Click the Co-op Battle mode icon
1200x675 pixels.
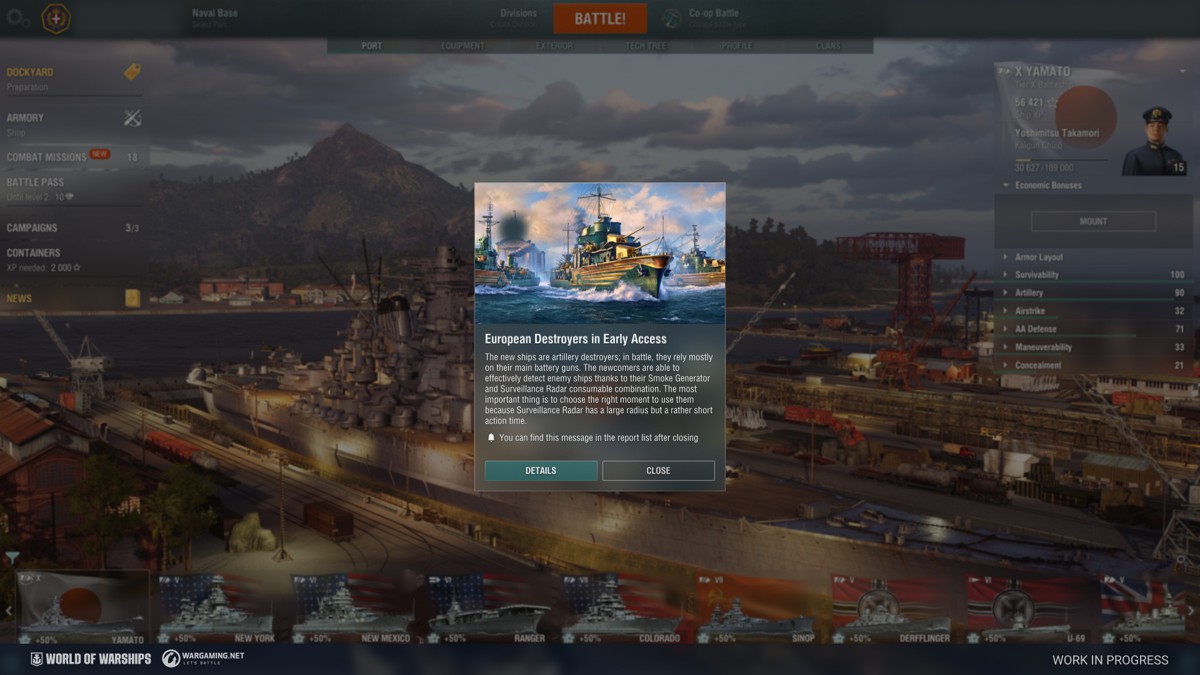point(672,18)
